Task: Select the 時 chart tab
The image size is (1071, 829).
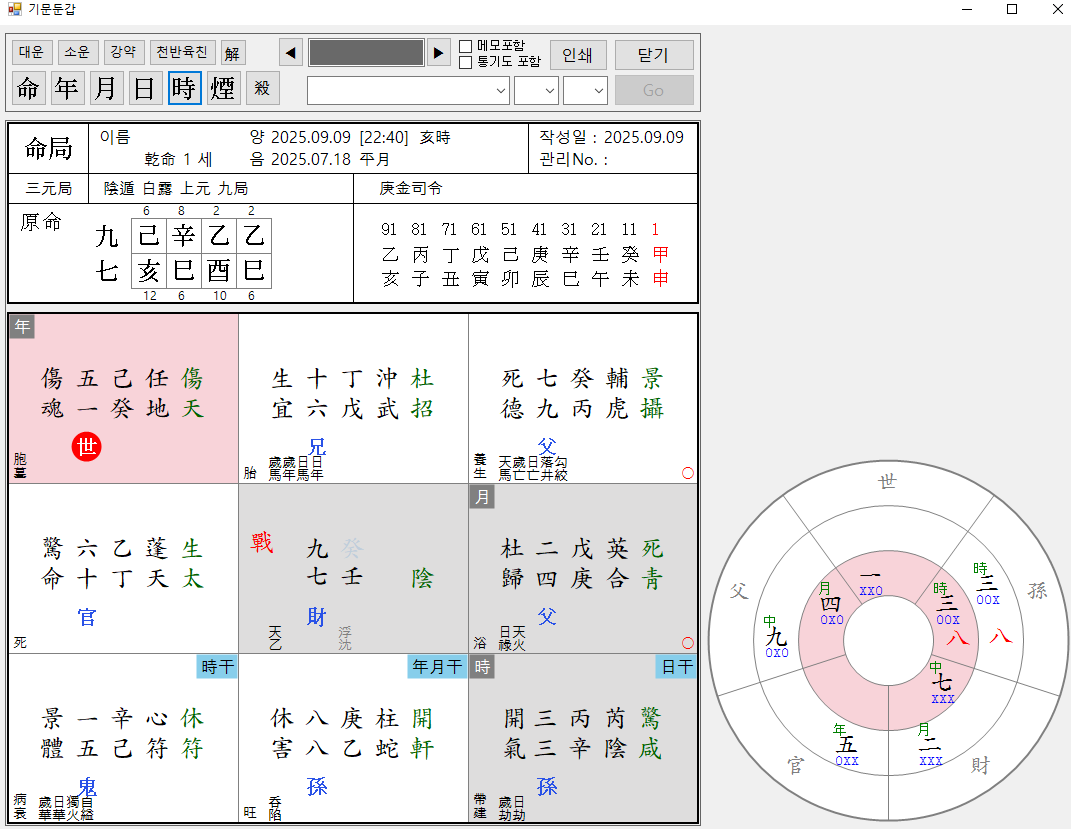Action: coord(184,88)
